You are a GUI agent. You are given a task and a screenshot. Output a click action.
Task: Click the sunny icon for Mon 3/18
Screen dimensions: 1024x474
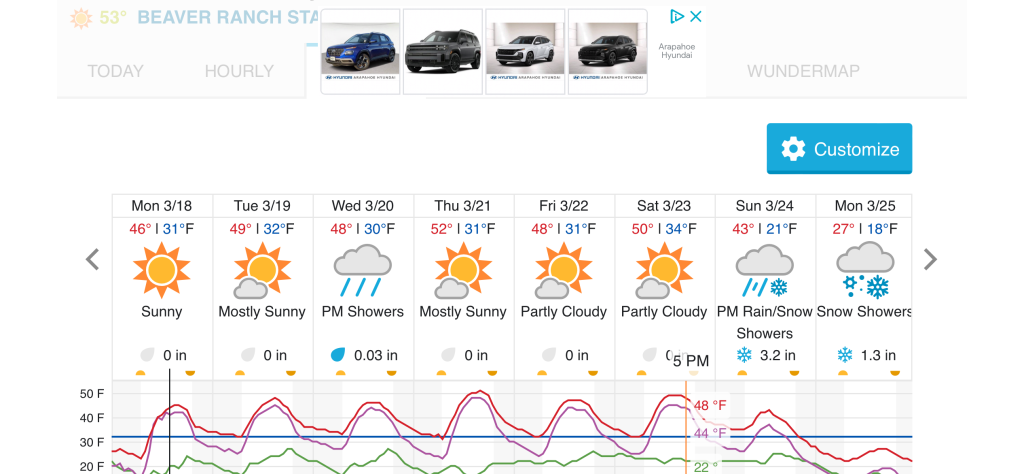coord(162,270)
